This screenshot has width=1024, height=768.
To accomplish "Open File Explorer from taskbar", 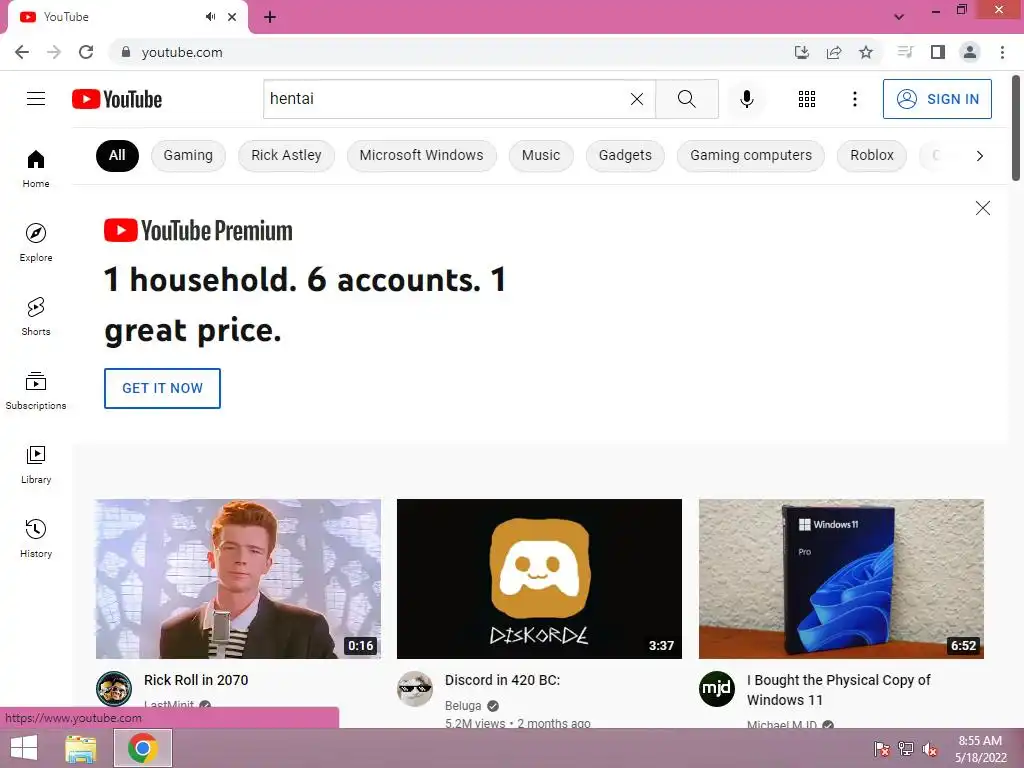I will click(x=81, y=748).
